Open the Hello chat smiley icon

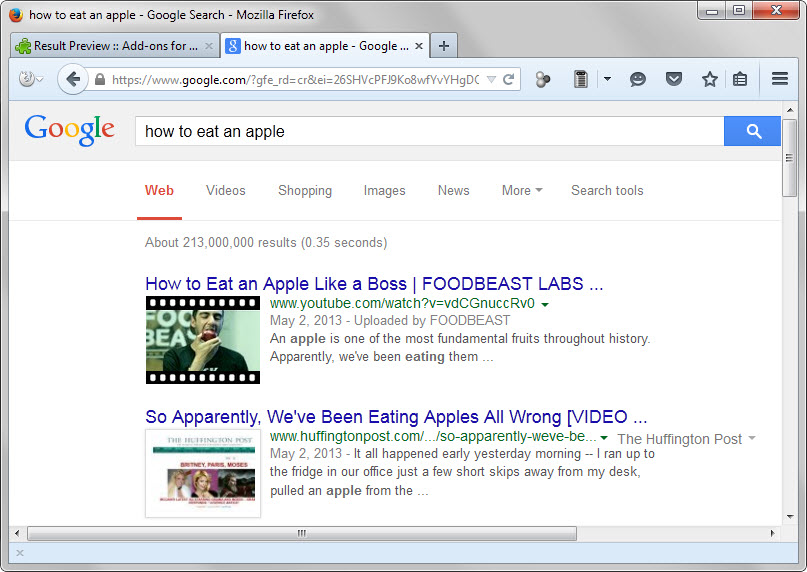[x=638, y=79]
